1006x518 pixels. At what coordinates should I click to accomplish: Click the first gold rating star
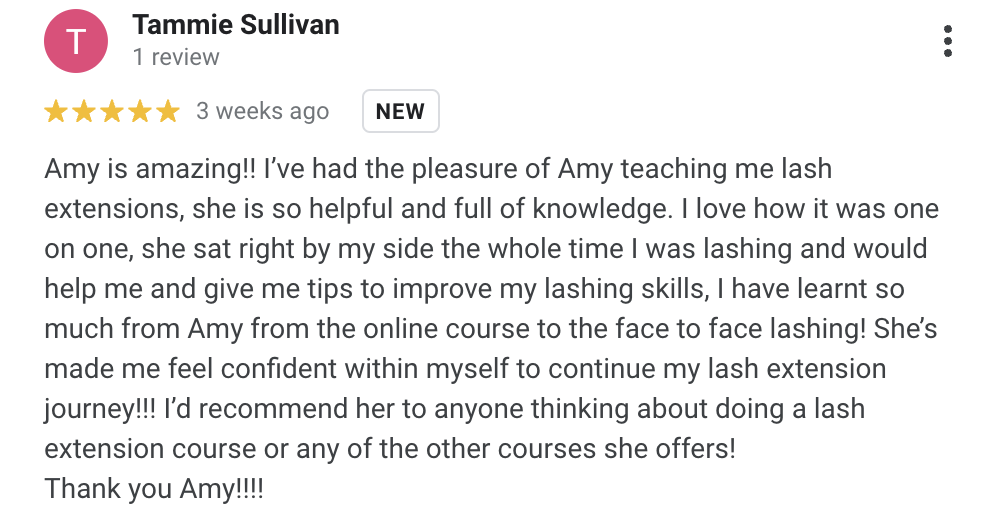pyautogui.click(x=56, y=111)
